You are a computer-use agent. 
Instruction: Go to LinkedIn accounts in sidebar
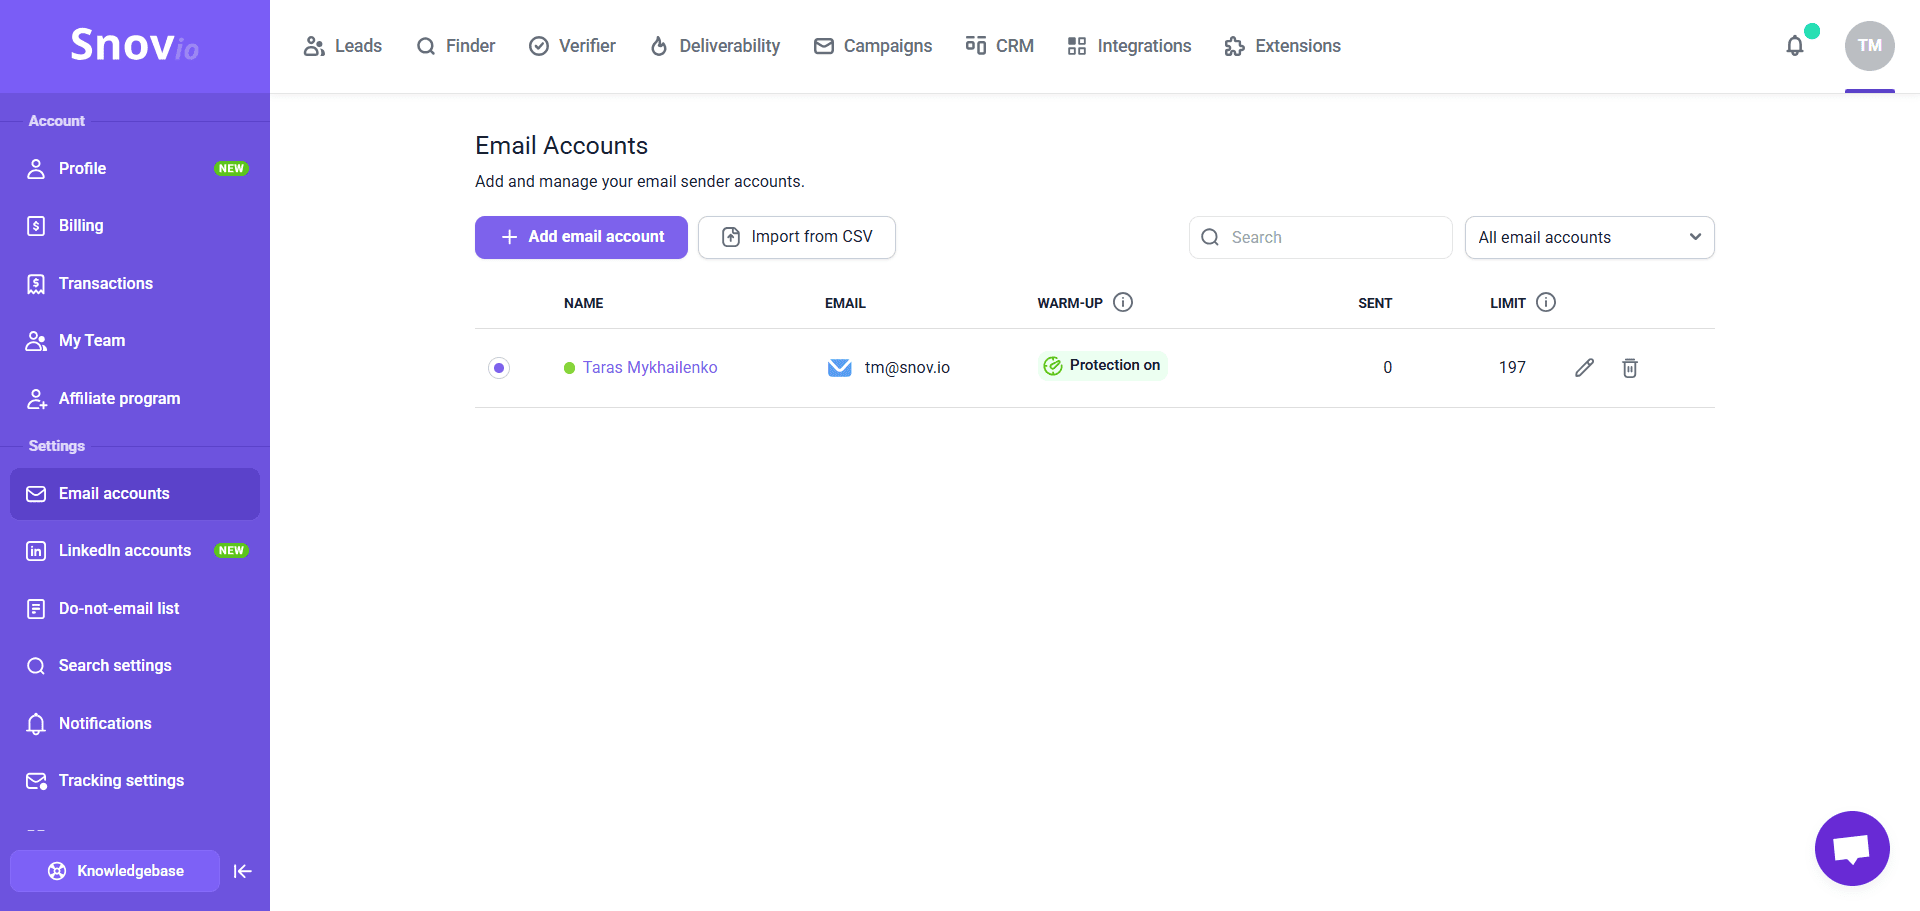pos(125,551)
